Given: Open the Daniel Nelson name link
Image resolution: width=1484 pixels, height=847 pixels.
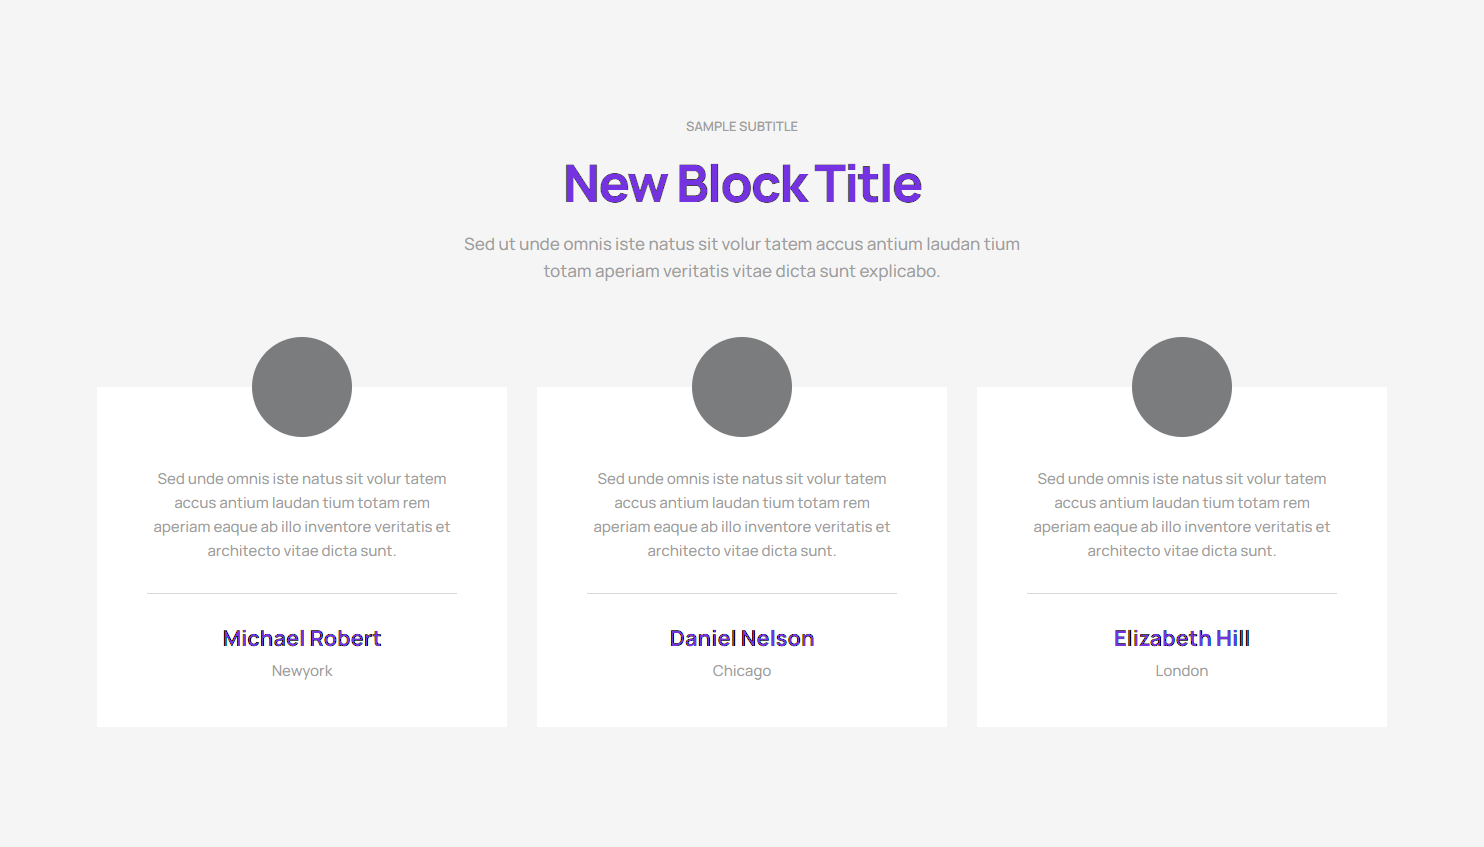Looking at the screenshot, I should click(742, 639).
